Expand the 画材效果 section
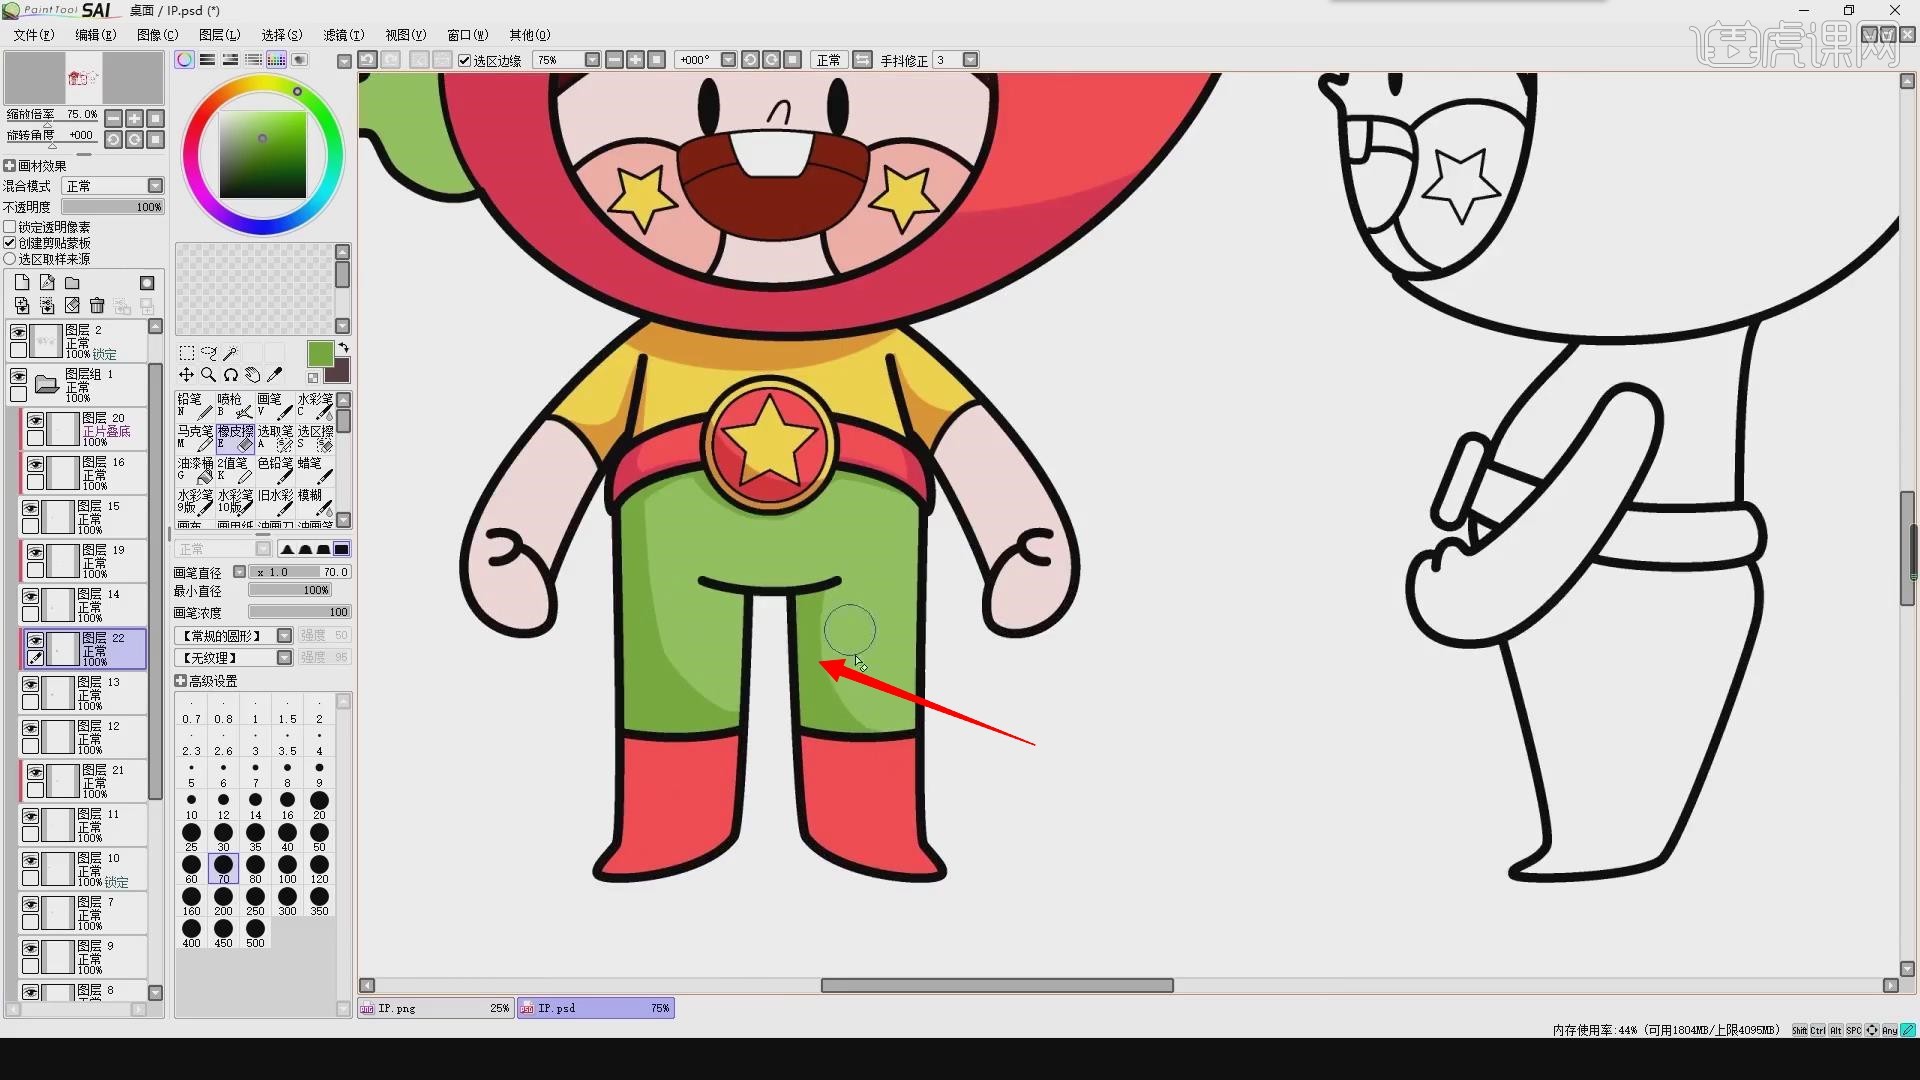 tap(10, 166)
